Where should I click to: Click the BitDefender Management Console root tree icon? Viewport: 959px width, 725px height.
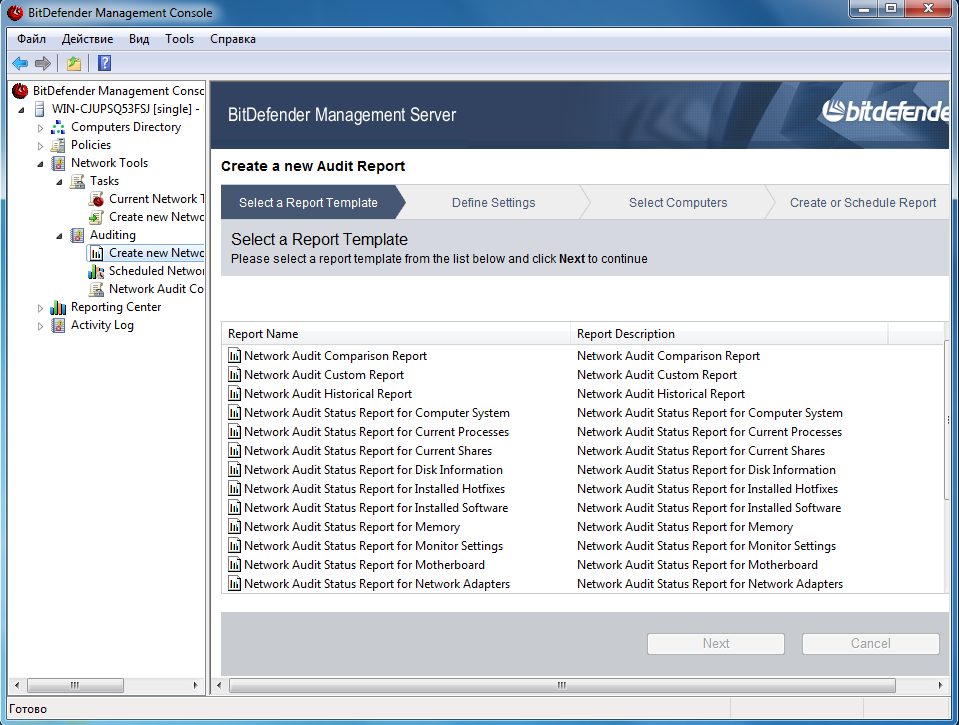(20, 91)
